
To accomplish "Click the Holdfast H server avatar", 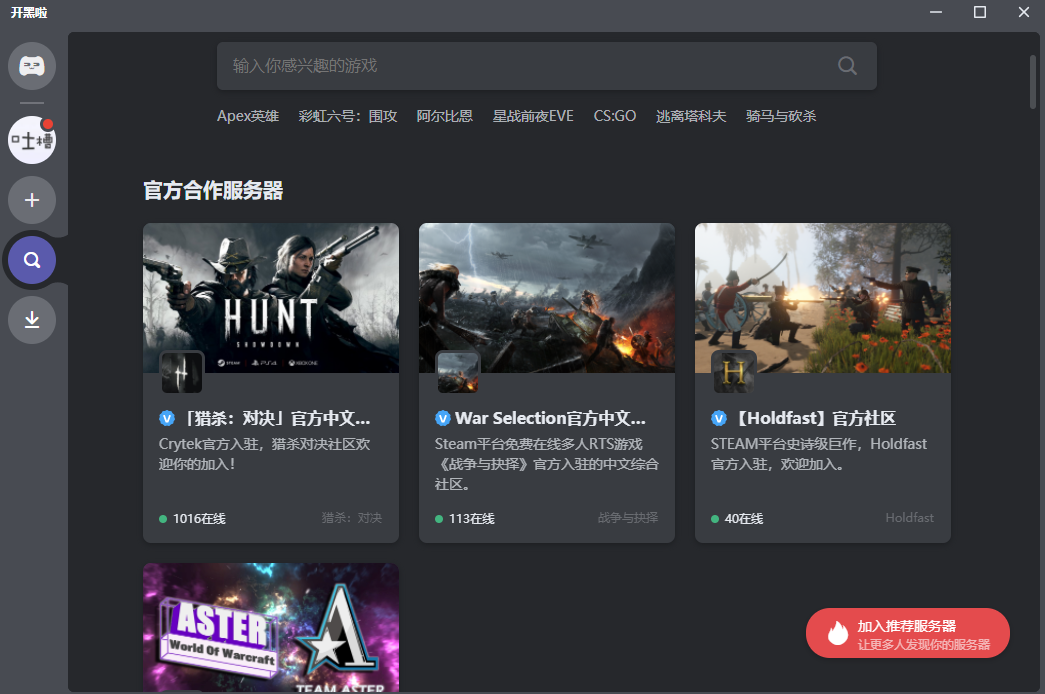I will click(x=734, y=372).
